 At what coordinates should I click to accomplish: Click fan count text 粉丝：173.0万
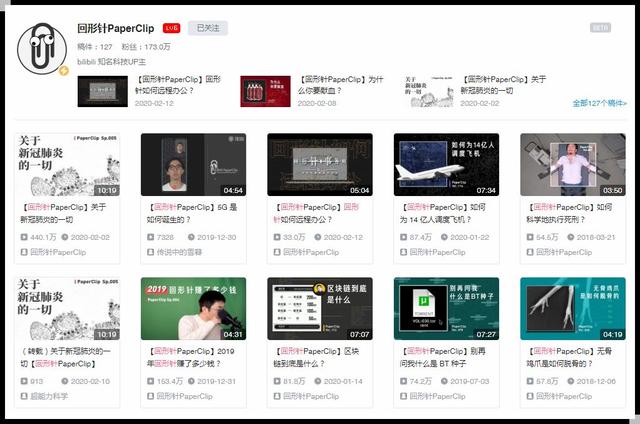point(146,47)
